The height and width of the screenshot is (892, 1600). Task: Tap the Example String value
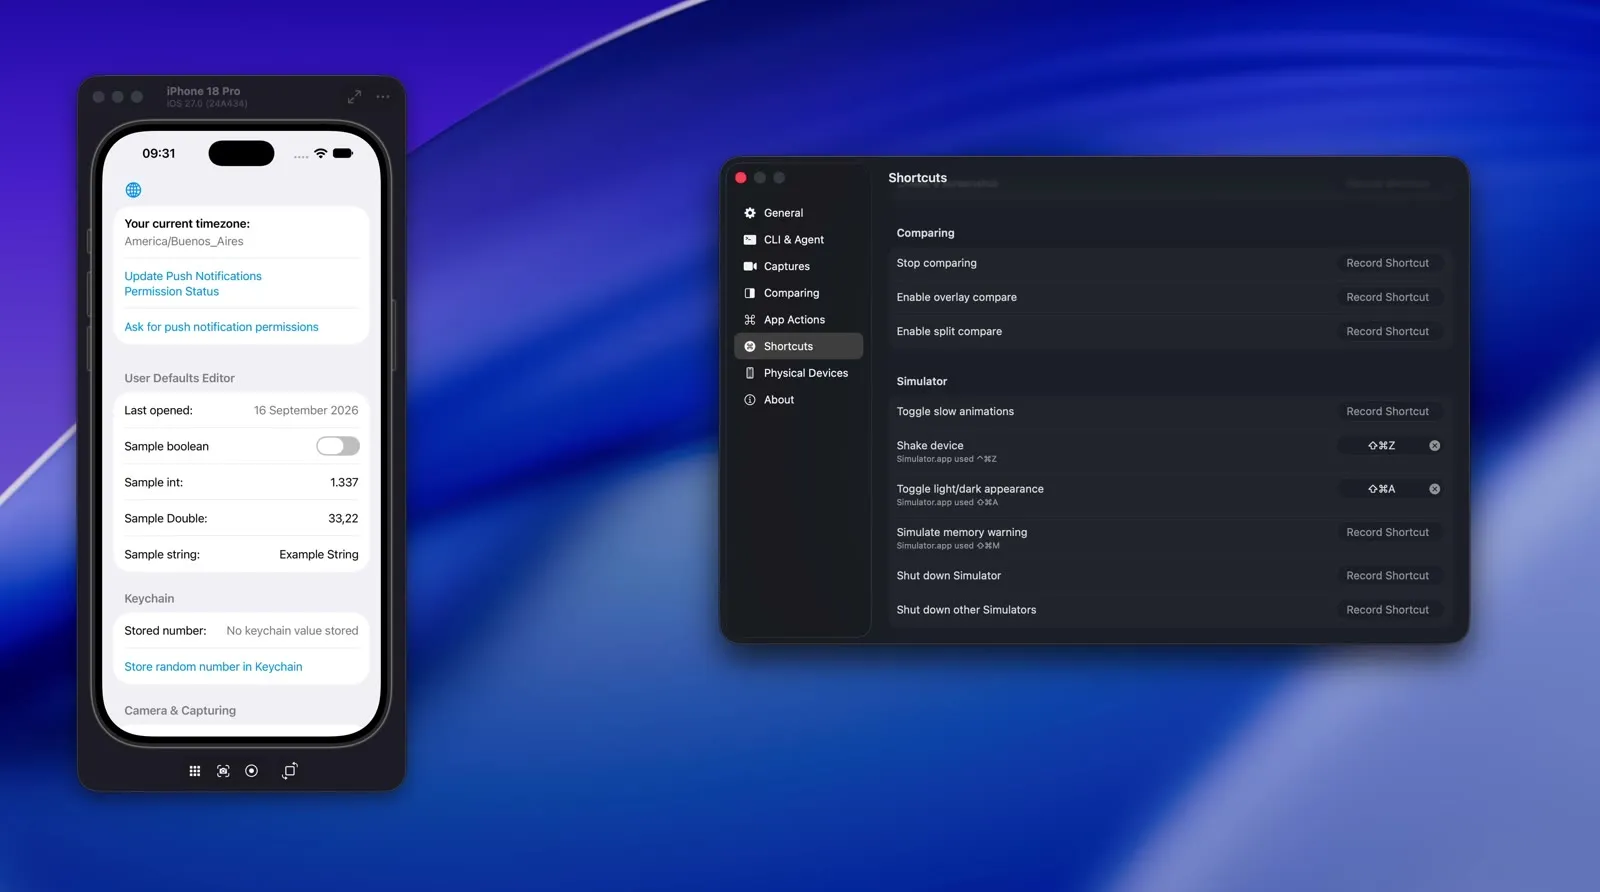click(x=319, y=554)
